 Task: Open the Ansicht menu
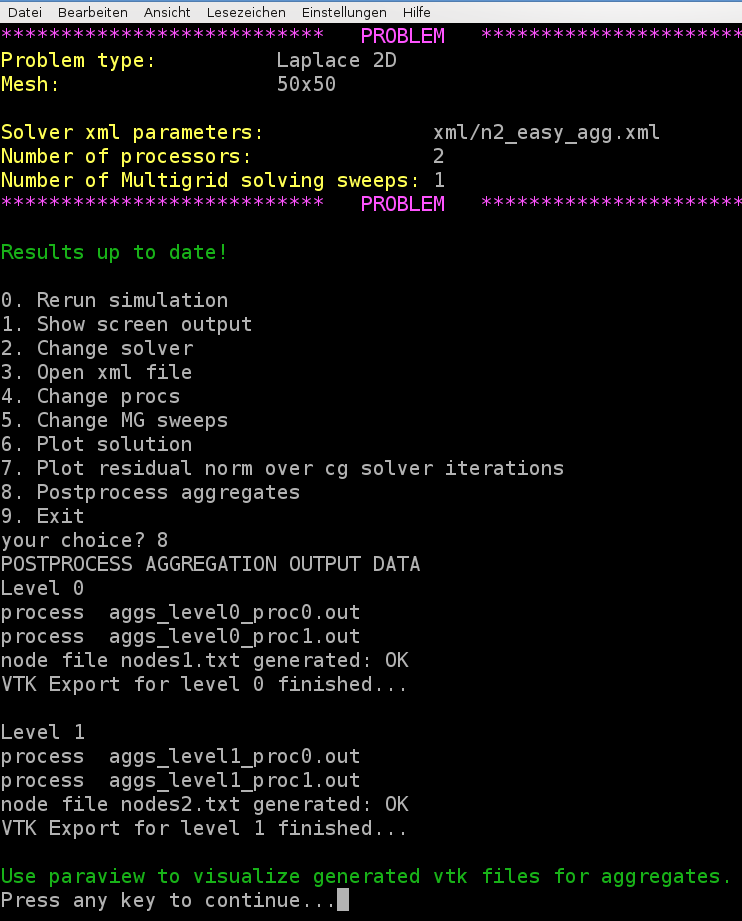point(167,12)
